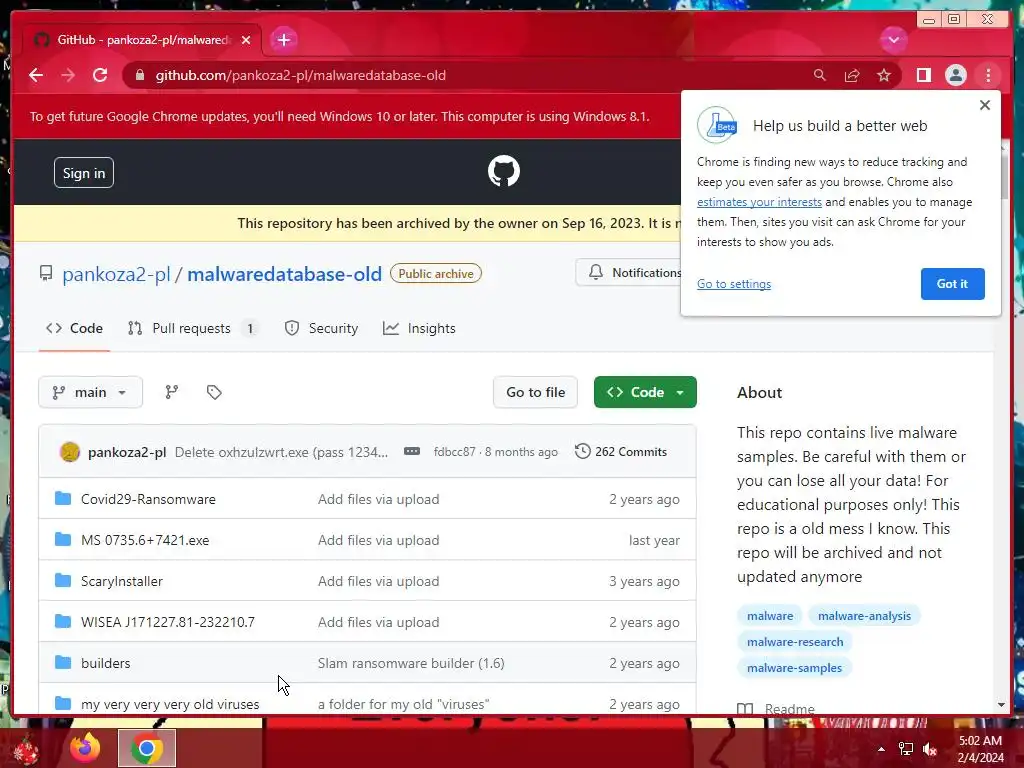This screenshot has height=768, width=1024.
Task: Bookmark this page with star icon
Action: click(x=884, y=75)
